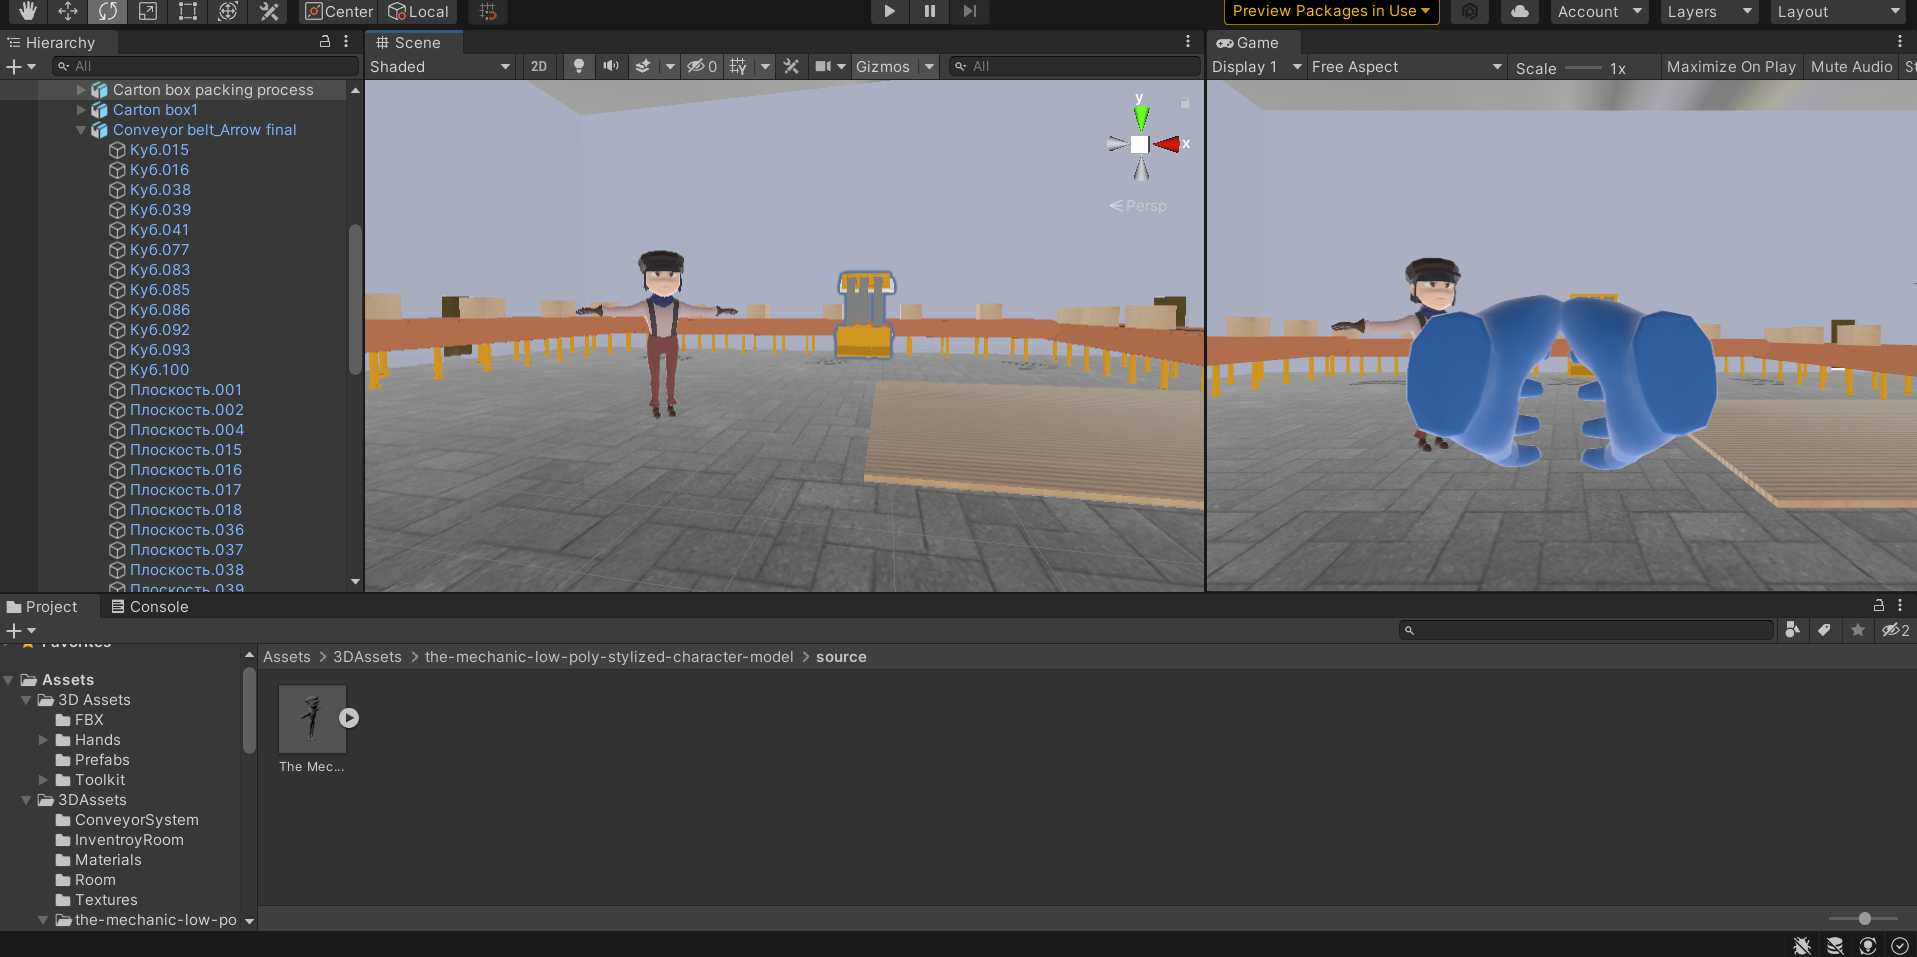Select the Rotate tool

[107, 11]
